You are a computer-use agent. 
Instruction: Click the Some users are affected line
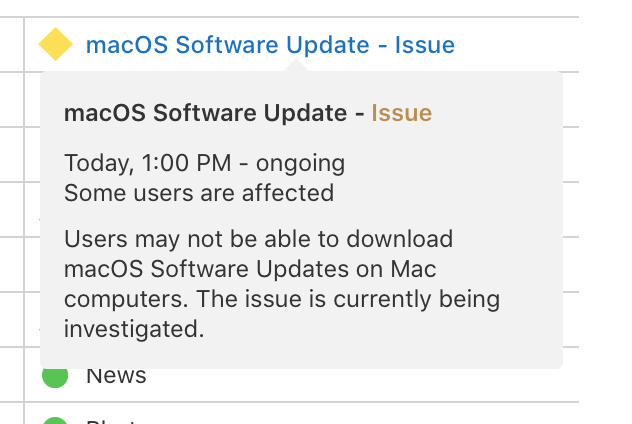point(199,192)
